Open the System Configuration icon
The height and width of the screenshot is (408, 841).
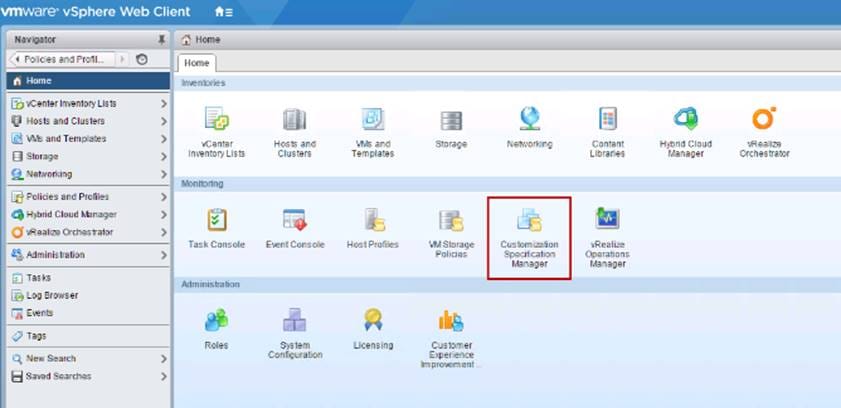coord(294,320)
